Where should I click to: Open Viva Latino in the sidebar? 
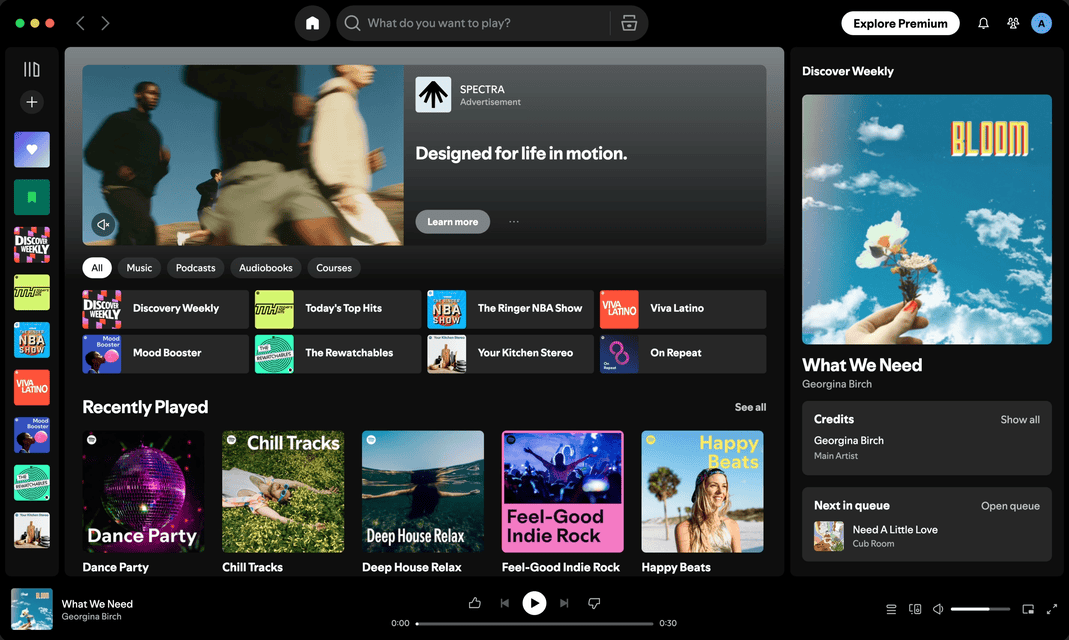click(x=32, y=387)
